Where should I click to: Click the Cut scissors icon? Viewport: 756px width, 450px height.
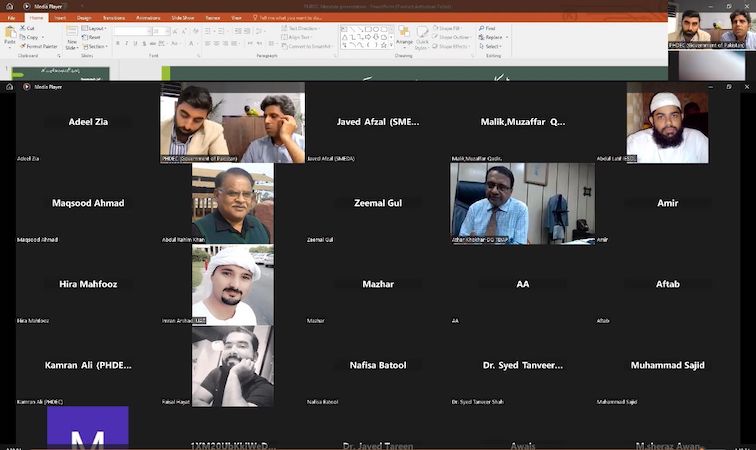pyautogui.click(x=22, y=28)
